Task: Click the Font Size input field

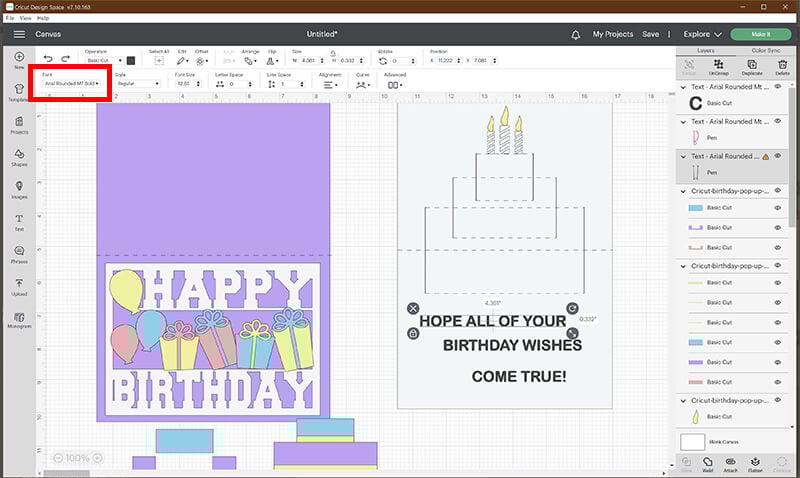Action: click(x=185, y=84)
